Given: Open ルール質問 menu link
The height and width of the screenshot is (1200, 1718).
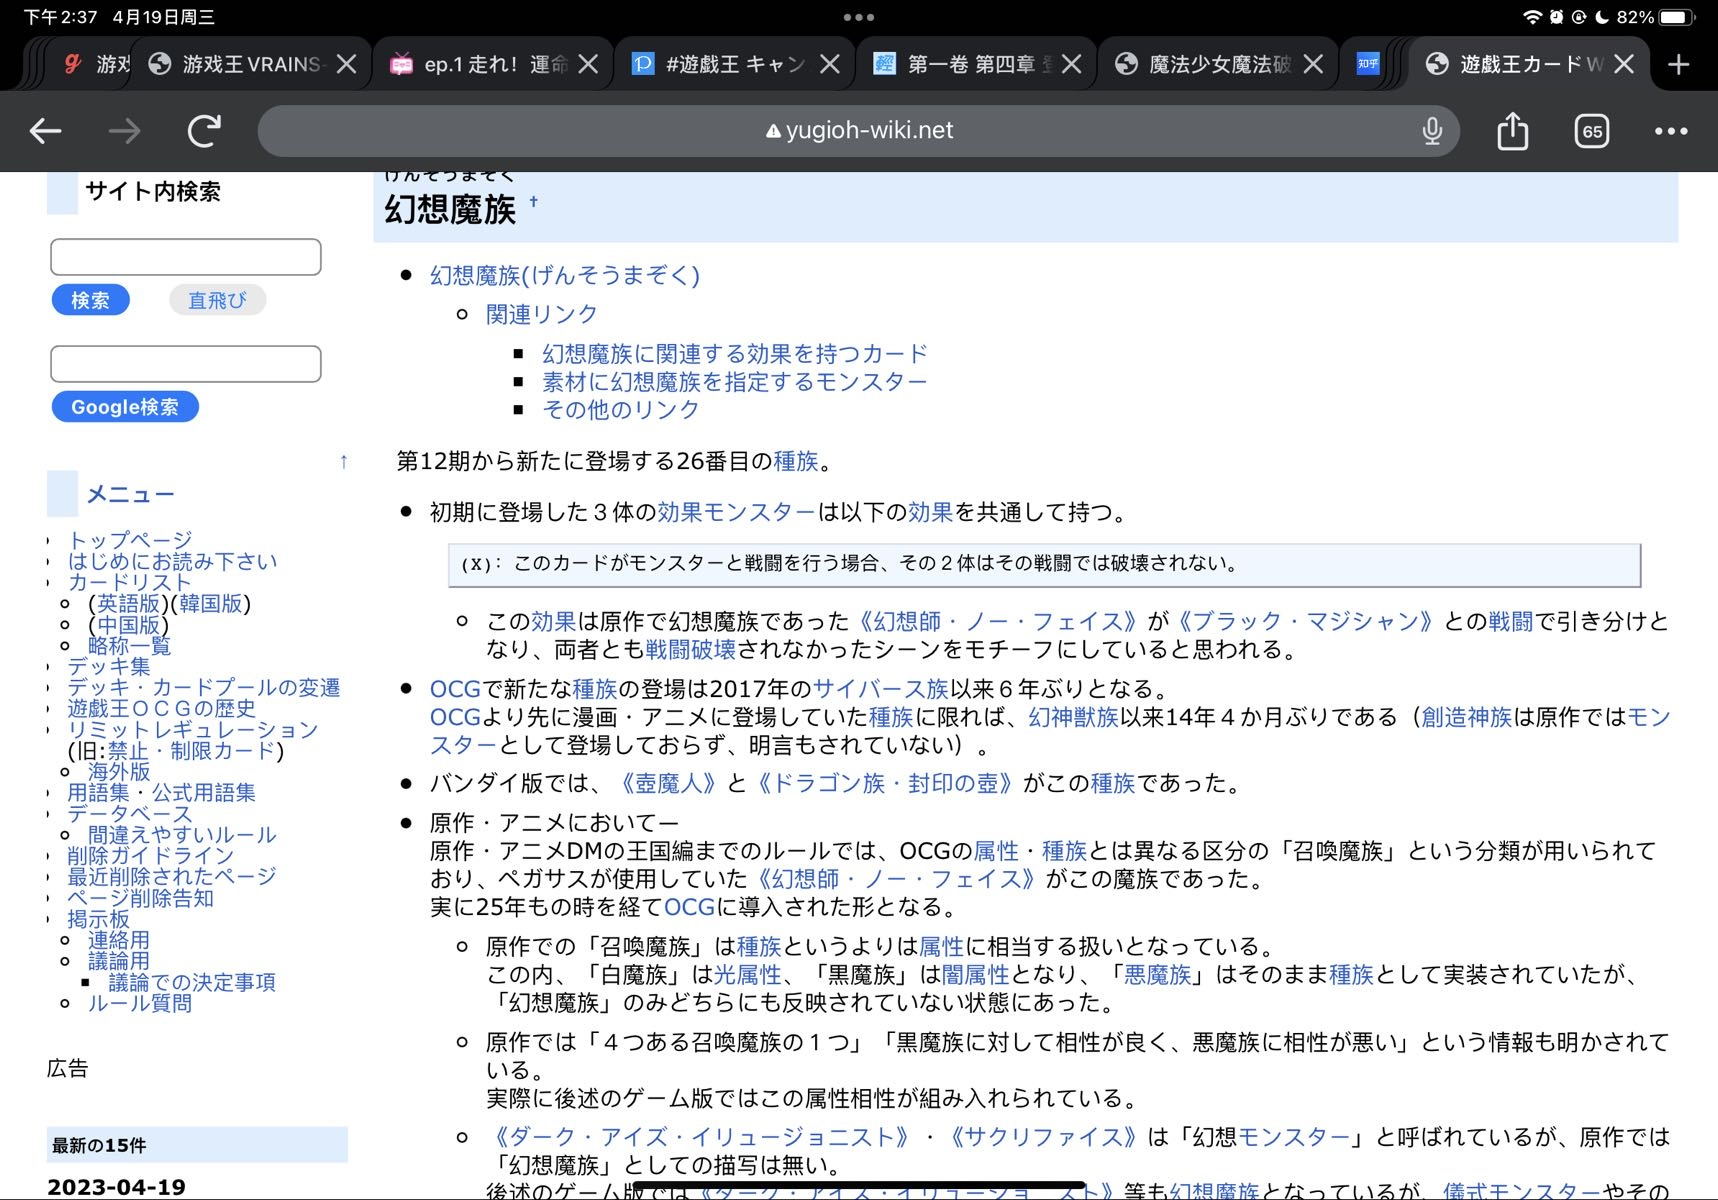Looking at the screenshot, I should (x=140, y=1003).
